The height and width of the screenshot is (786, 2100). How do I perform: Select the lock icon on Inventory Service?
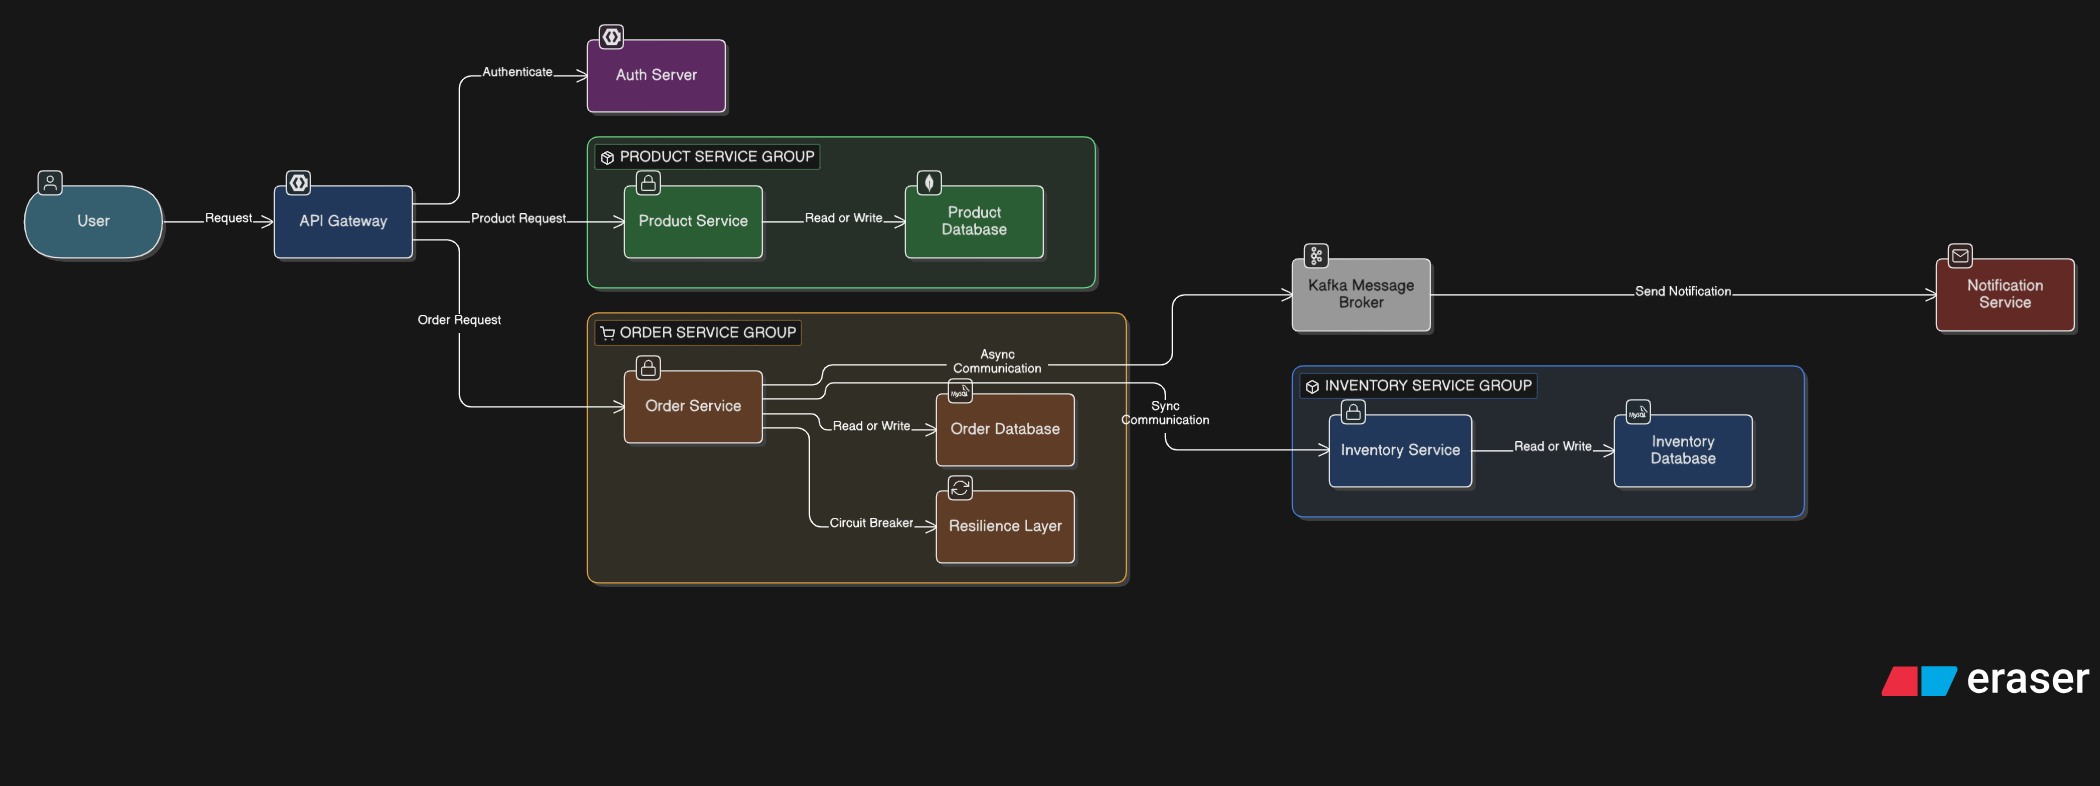click(x=1353, y=412)
